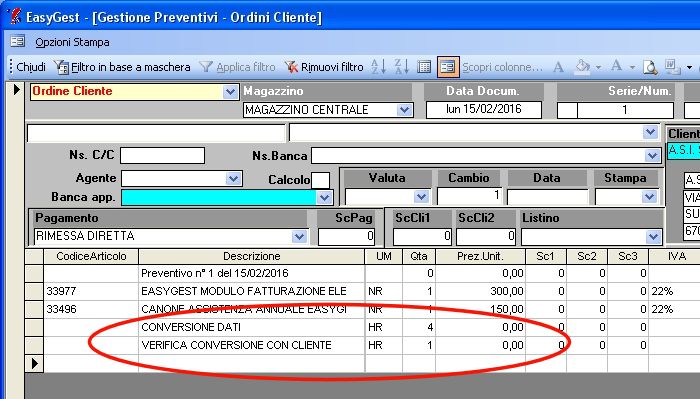Click the Prez.Unit. column header

(x=480, y=256)
